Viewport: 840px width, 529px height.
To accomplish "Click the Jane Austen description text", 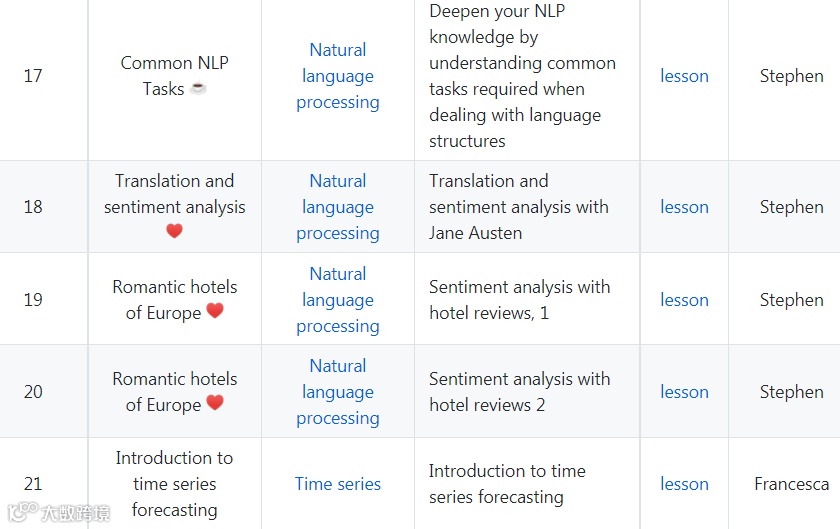I will (519, 207).
